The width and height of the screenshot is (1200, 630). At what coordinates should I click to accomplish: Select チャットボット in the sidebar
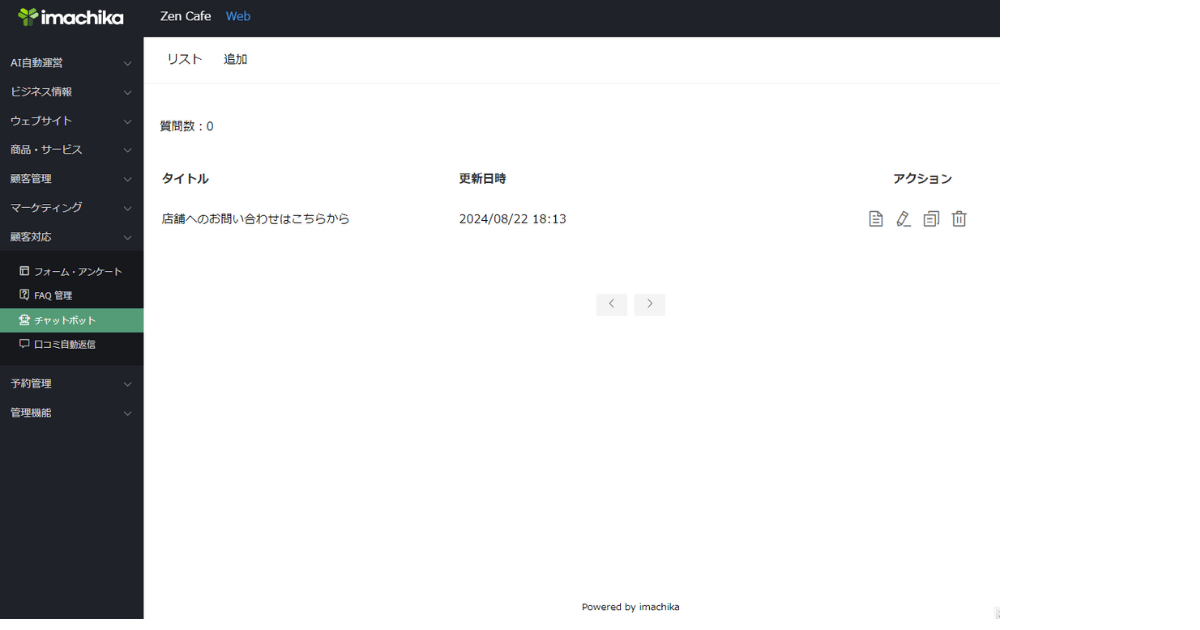pyautogui.click(x=72, y=320)
